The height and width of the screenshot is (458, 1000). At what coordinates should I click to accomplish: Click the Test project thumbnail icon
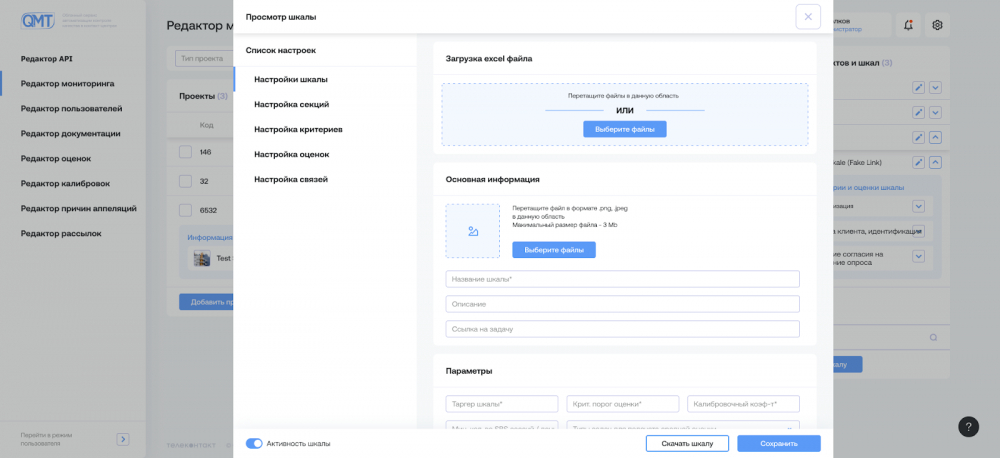tap(202, 258)
